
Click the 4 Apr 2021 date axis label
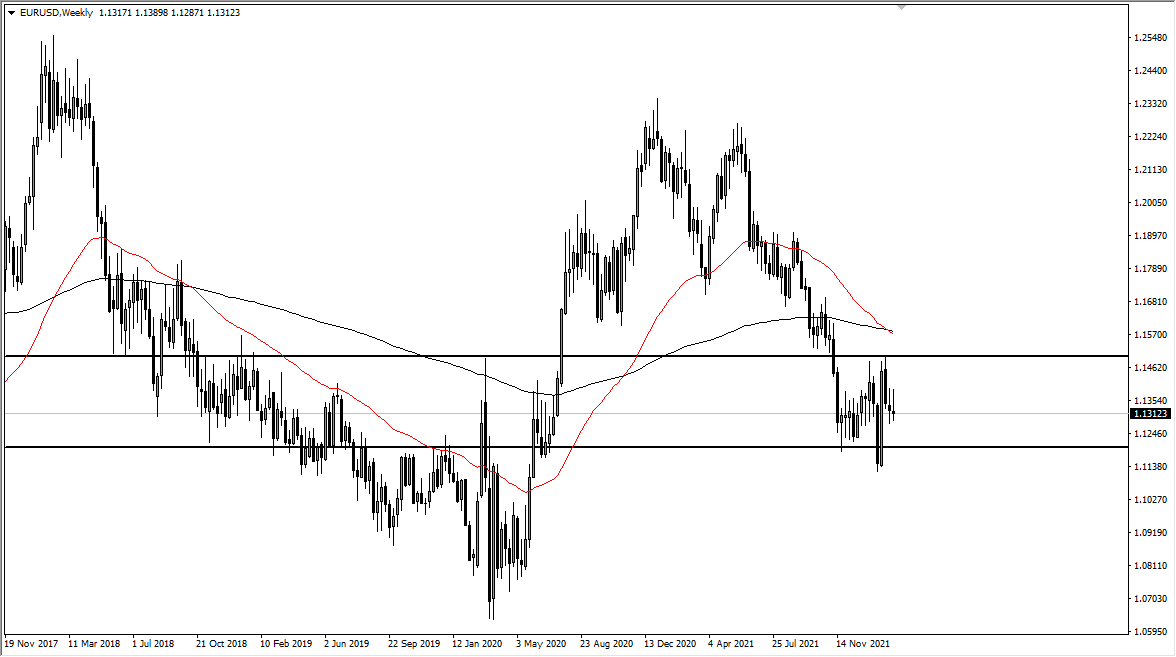[729, 645]
